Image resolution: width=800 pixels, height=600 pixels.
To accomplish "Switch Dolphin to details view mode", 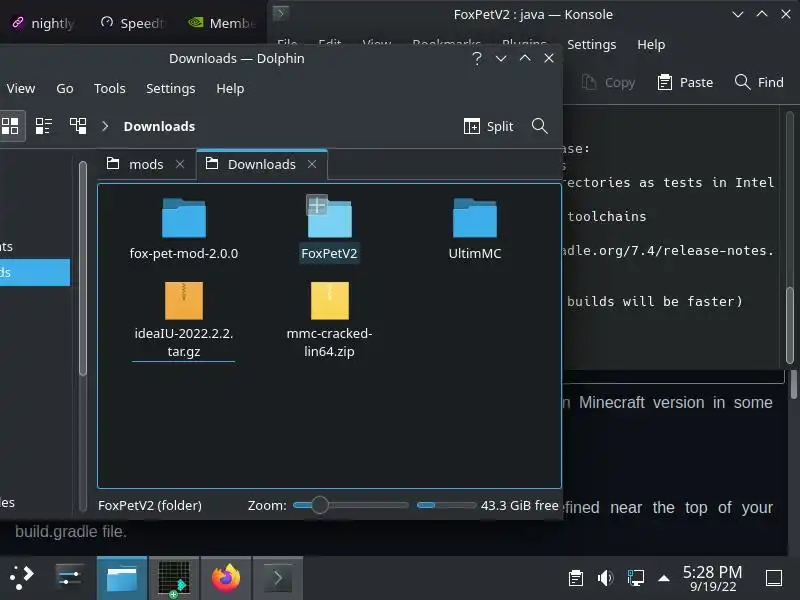I will (78, 126).
